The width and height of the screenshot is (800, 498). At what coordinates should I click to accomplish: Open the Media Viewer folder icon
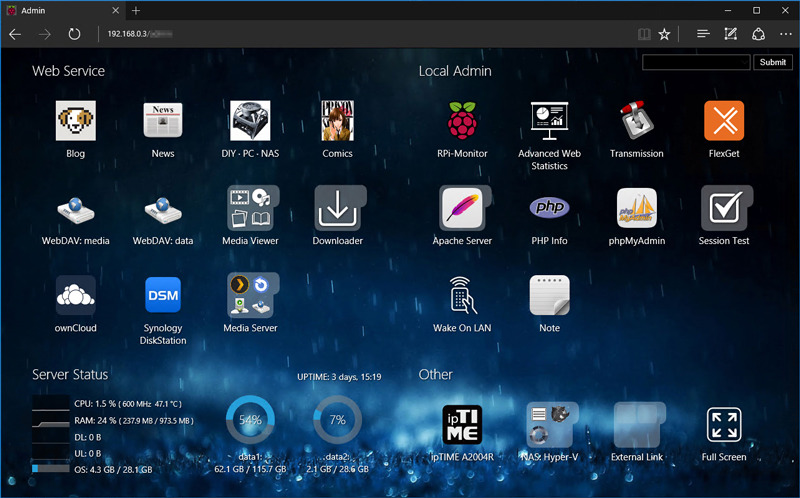click(x=253, y=208)
